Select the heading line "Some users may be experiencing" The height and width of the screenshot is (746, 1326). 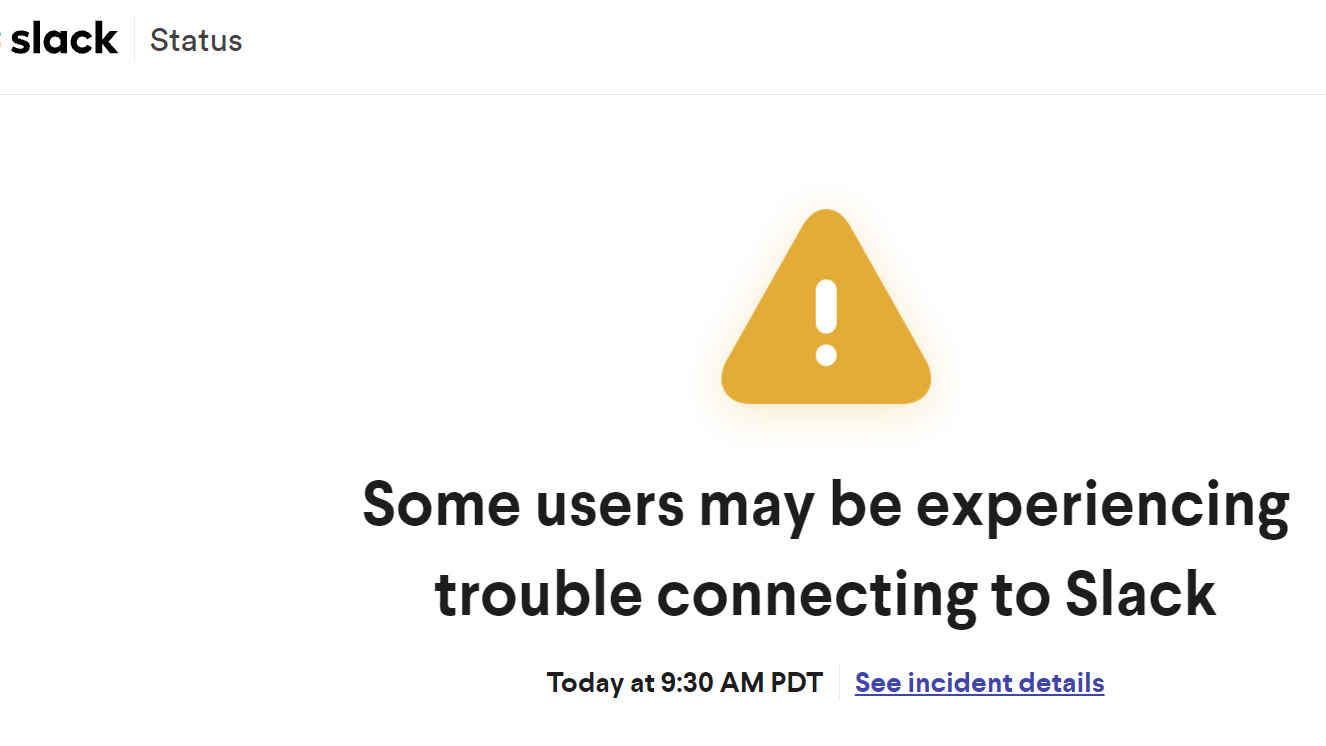pos(825,504)
